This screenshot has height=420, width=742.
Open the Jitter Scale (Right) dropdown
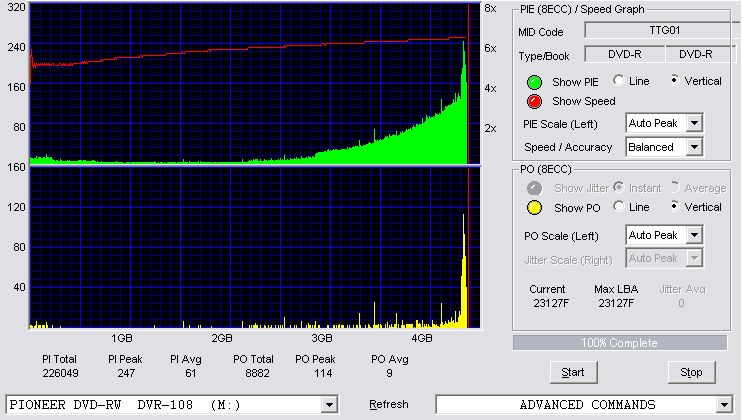tap(694, 258)
